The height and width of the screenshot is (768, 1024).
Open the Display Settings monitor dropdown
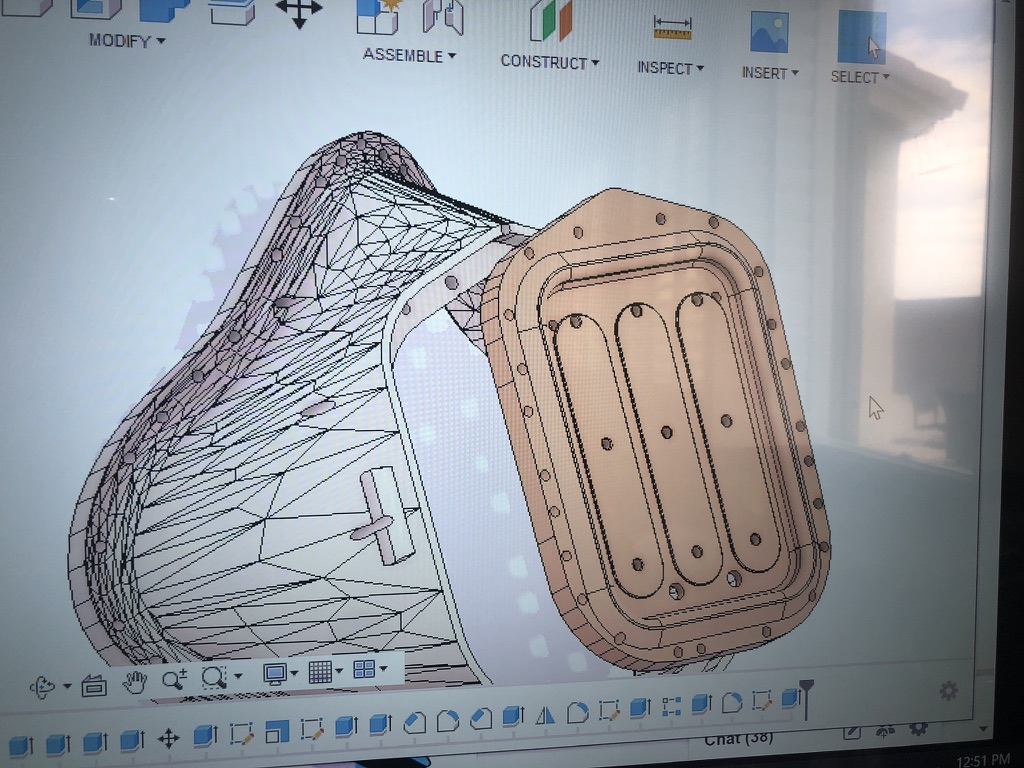point(279,673)
